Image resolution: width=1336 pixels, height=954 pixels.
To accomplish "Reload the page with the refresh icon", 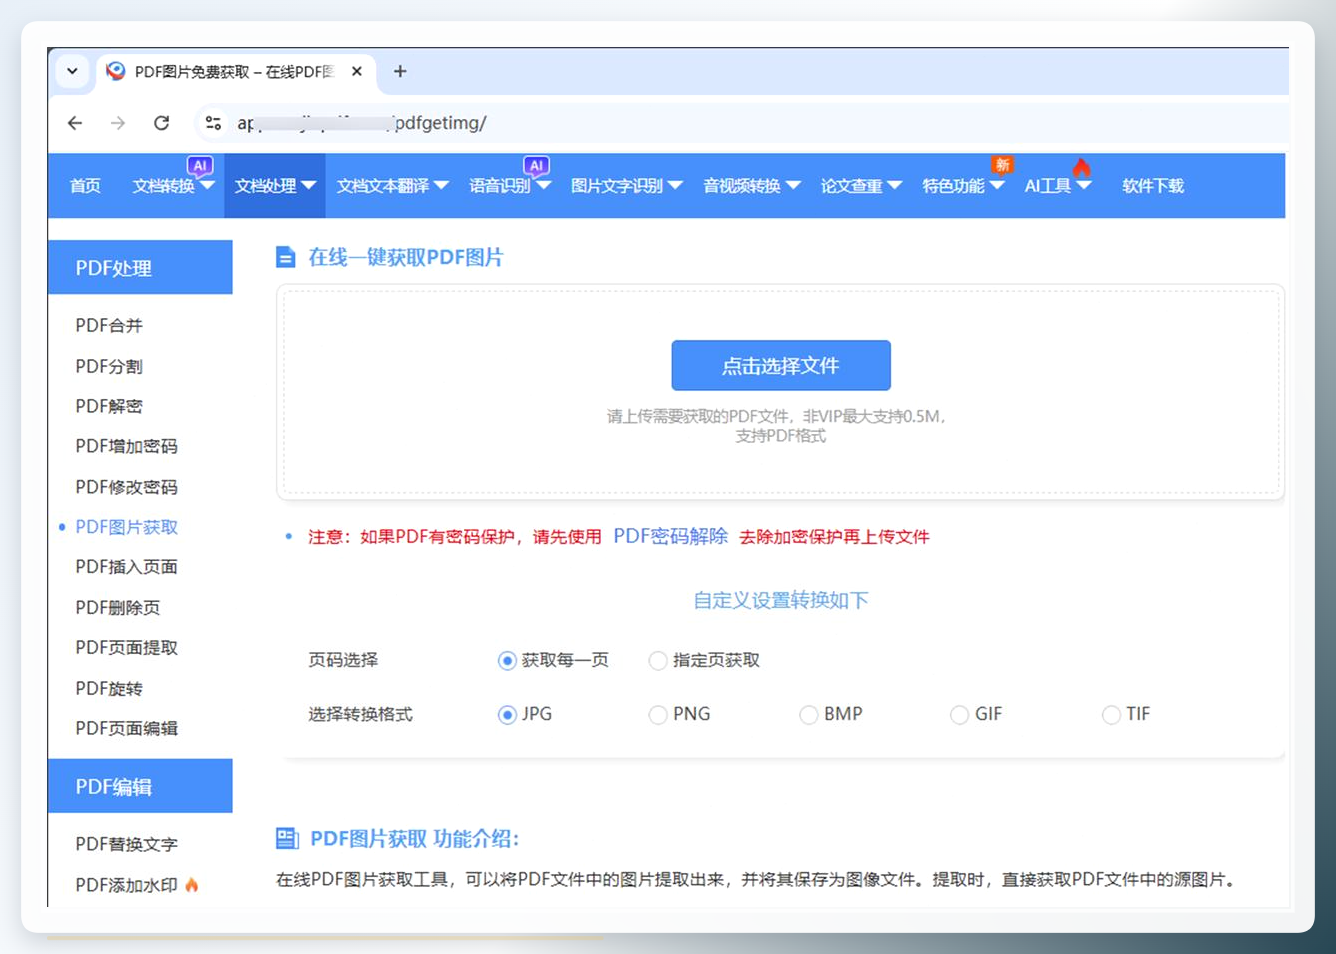I will tap(161, 123).
